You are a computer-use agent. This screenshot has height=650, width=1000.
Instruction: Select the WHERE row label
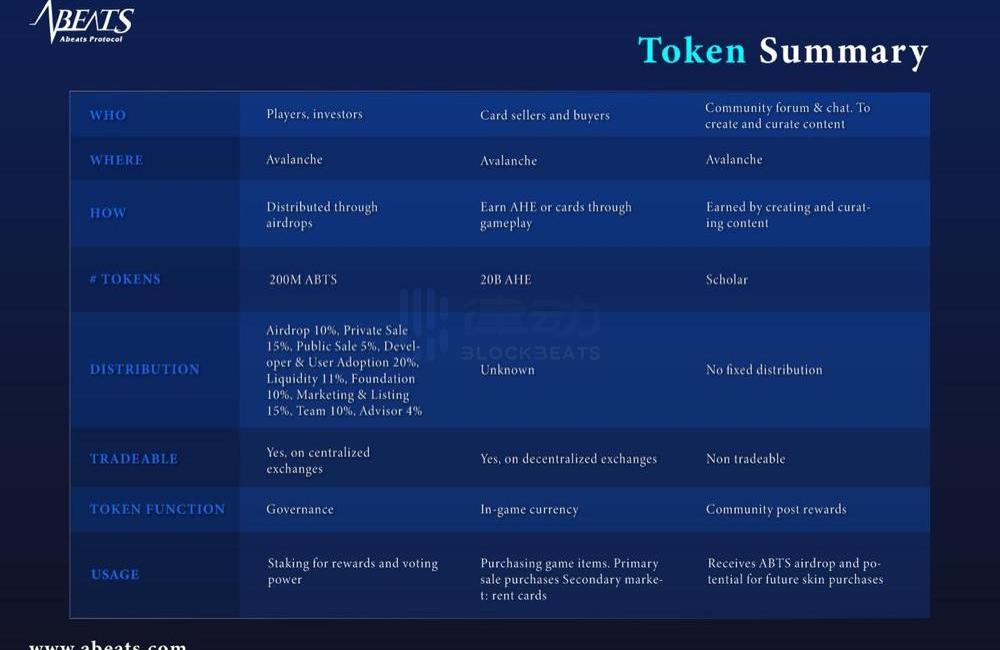116,160
